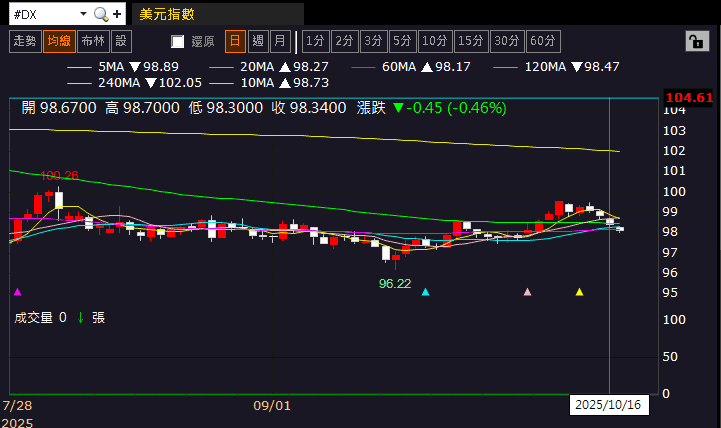
Task: Add symbol with the plus icon
Action: [117, 15]
